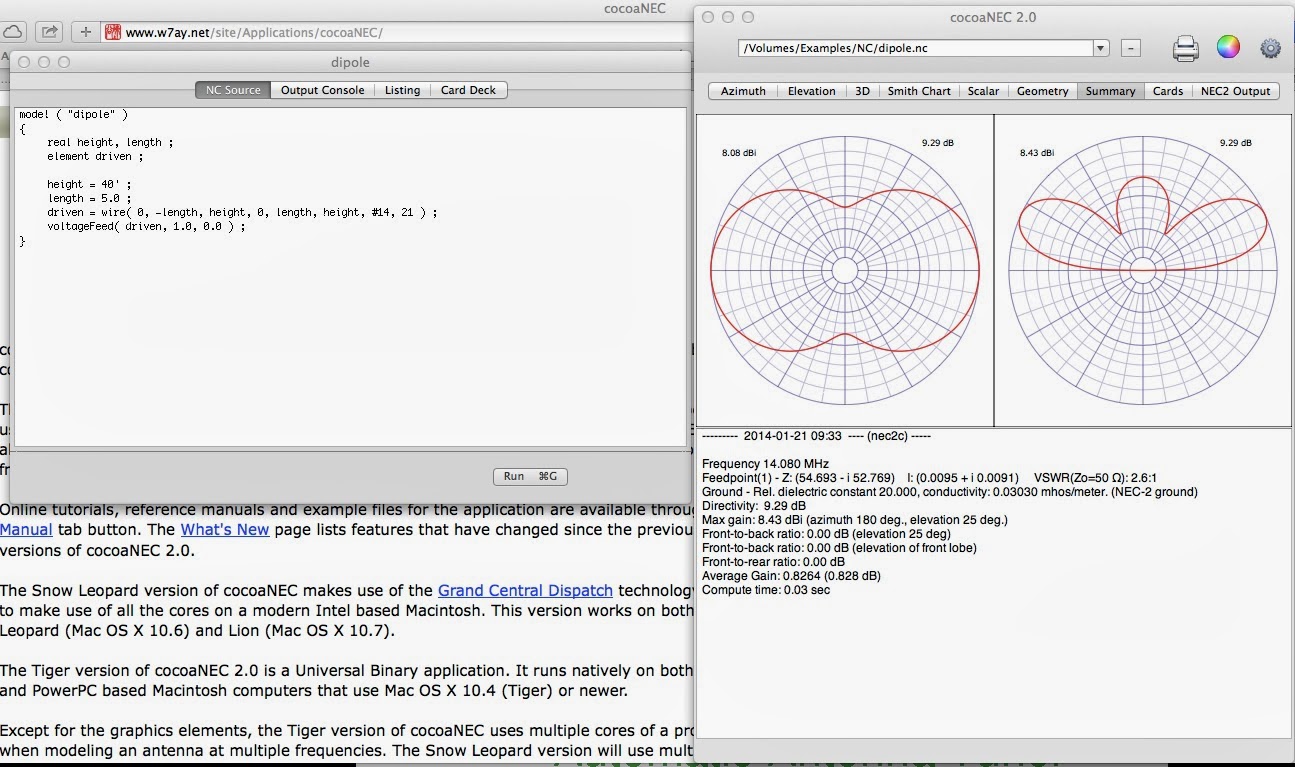Switch to the Listing tab
This screenshot has width=1295, height=767.
[x=402, y=90]
